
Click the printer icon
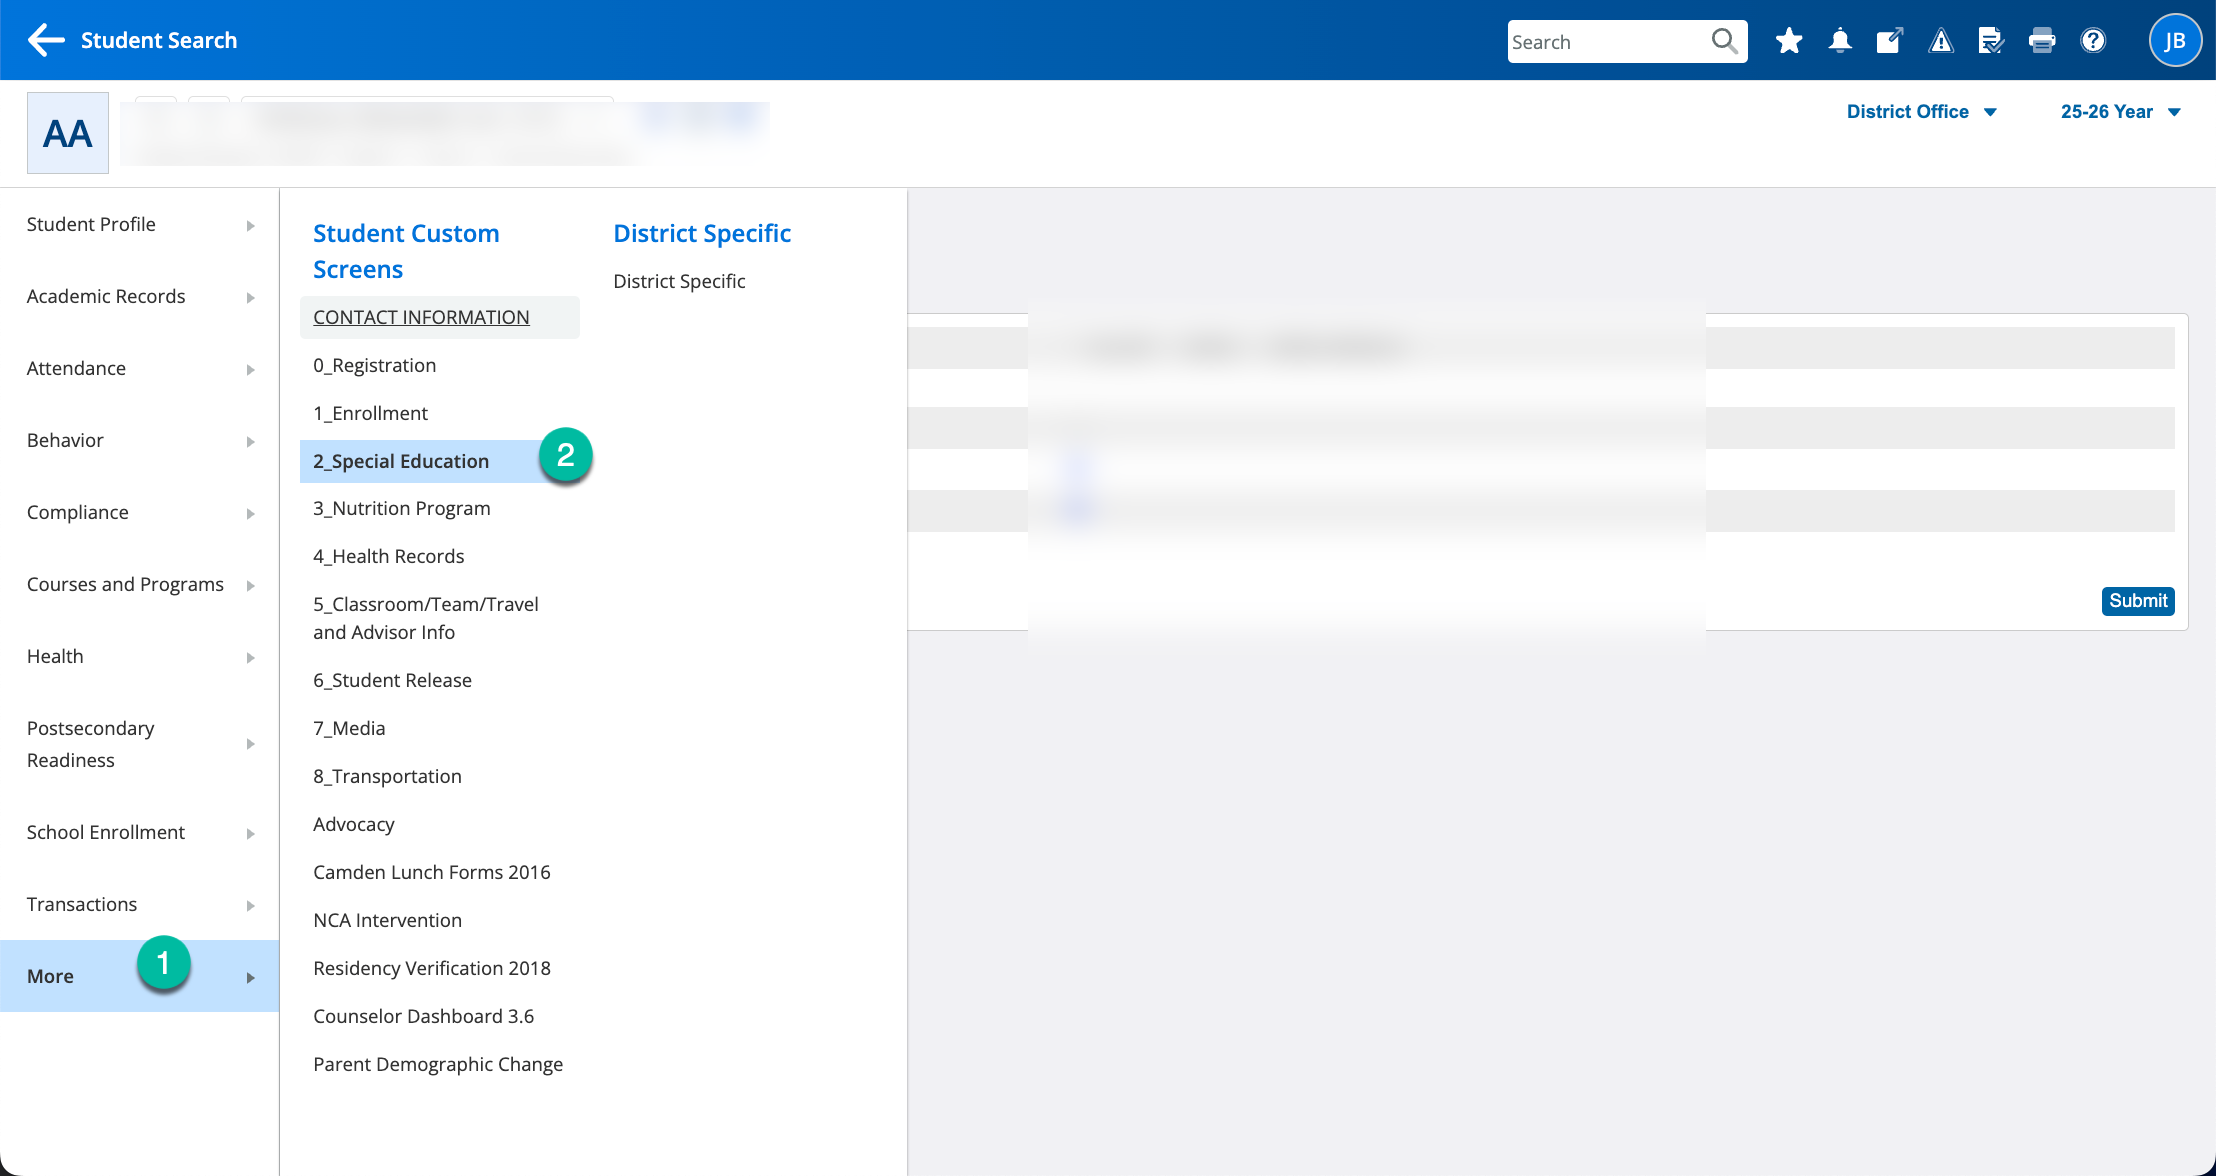[2042, 41]
